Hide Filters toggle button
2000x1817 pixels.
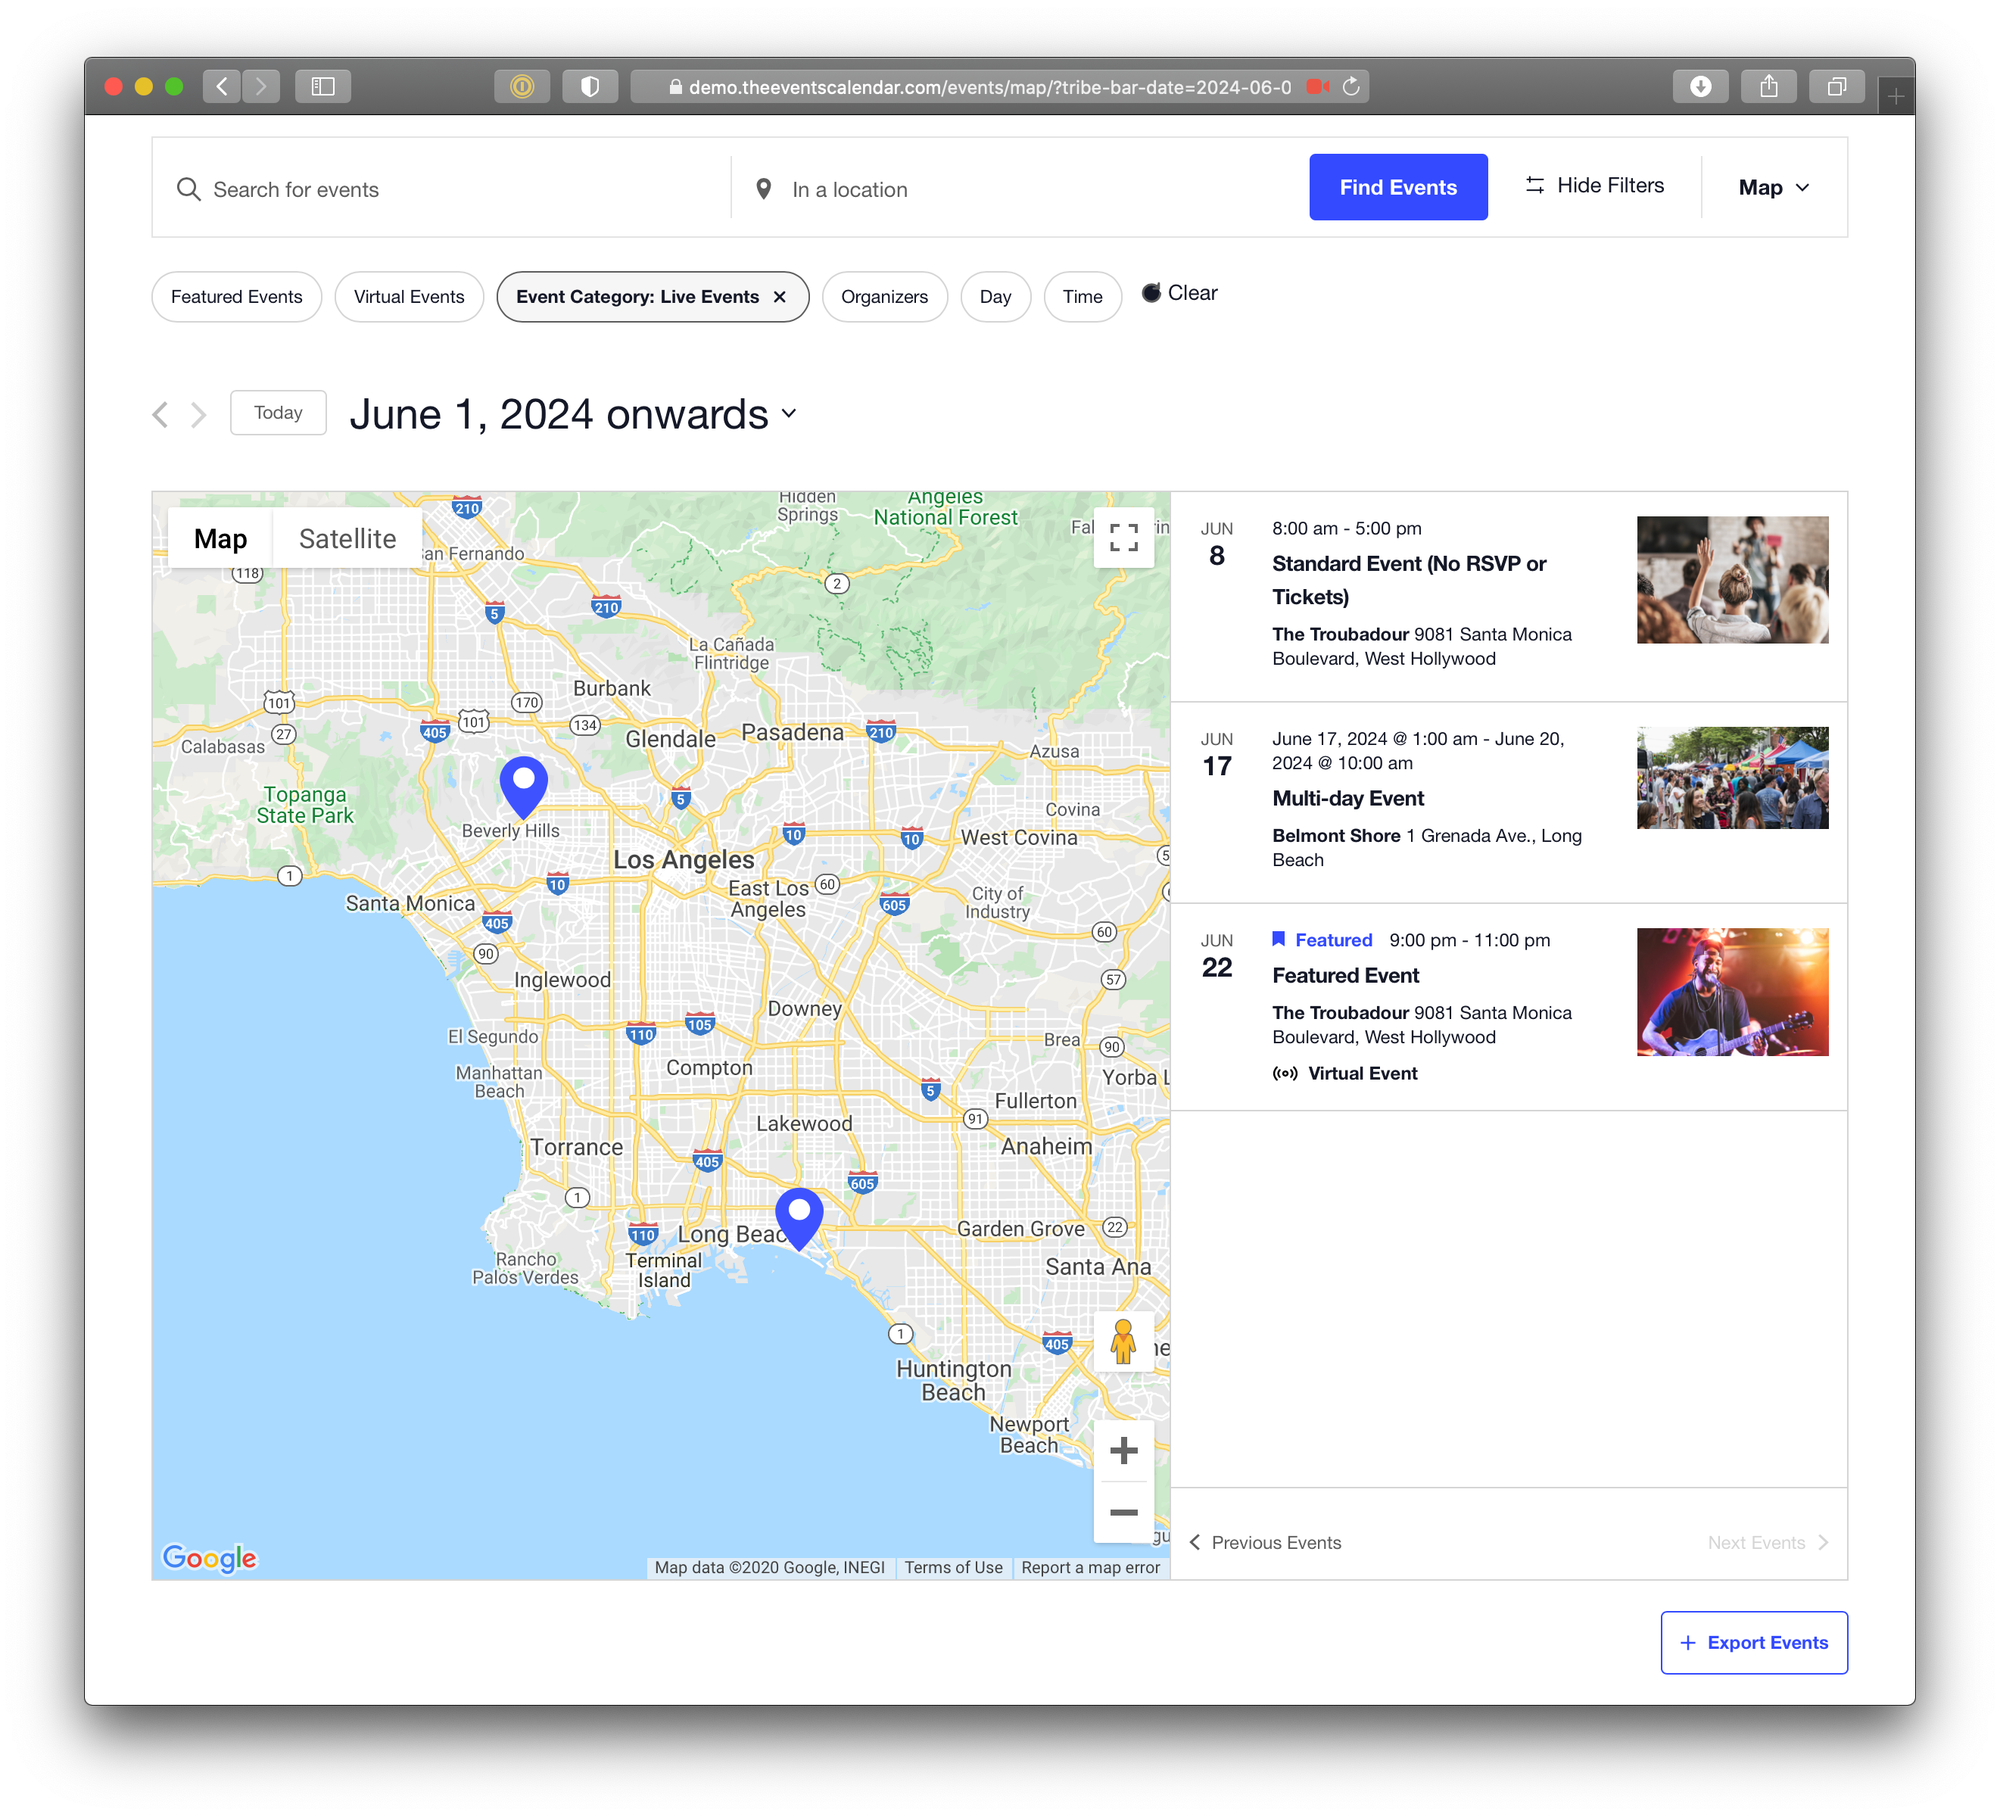point(1594,186)
